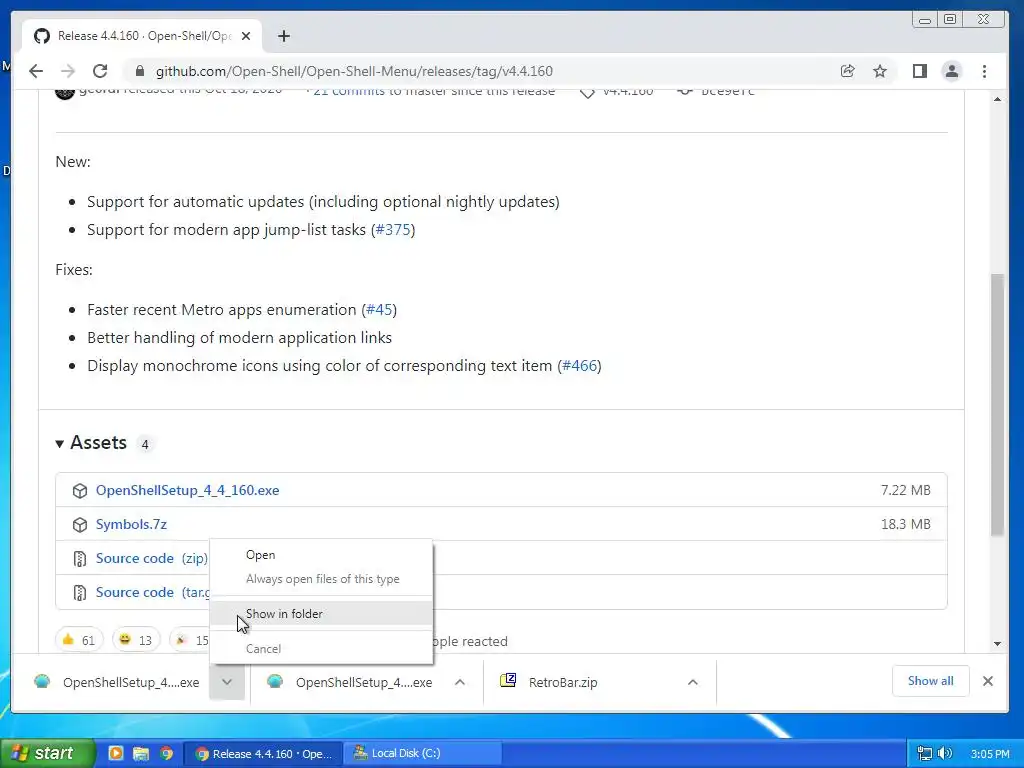Download the Symbols.7z asset
Viewport: 1024px width, 768px height.
(131, 524)
